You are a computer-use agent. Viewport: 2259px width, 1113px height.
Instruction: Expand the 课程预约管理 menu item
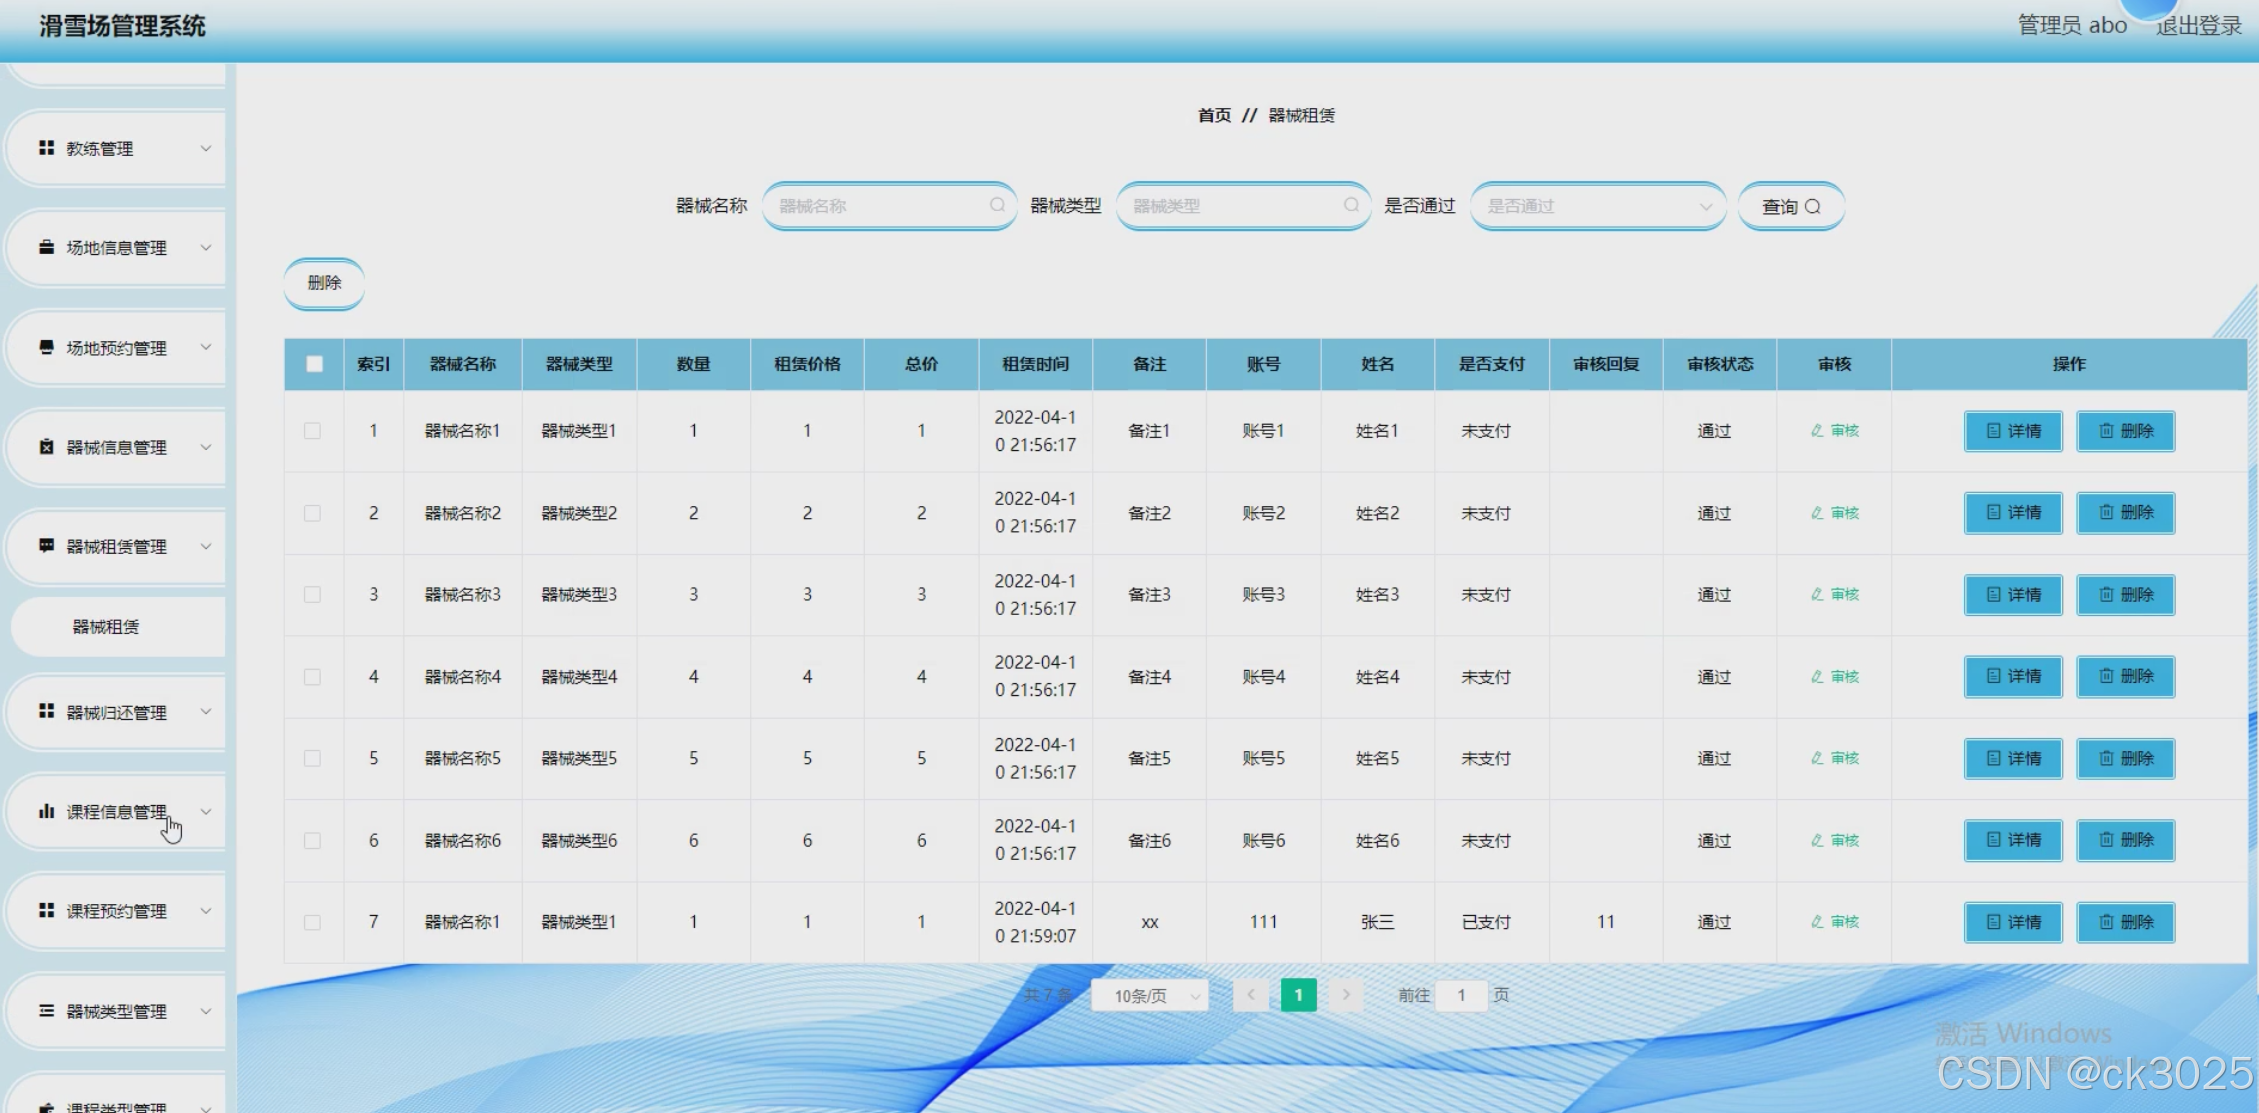coord(116,911)
